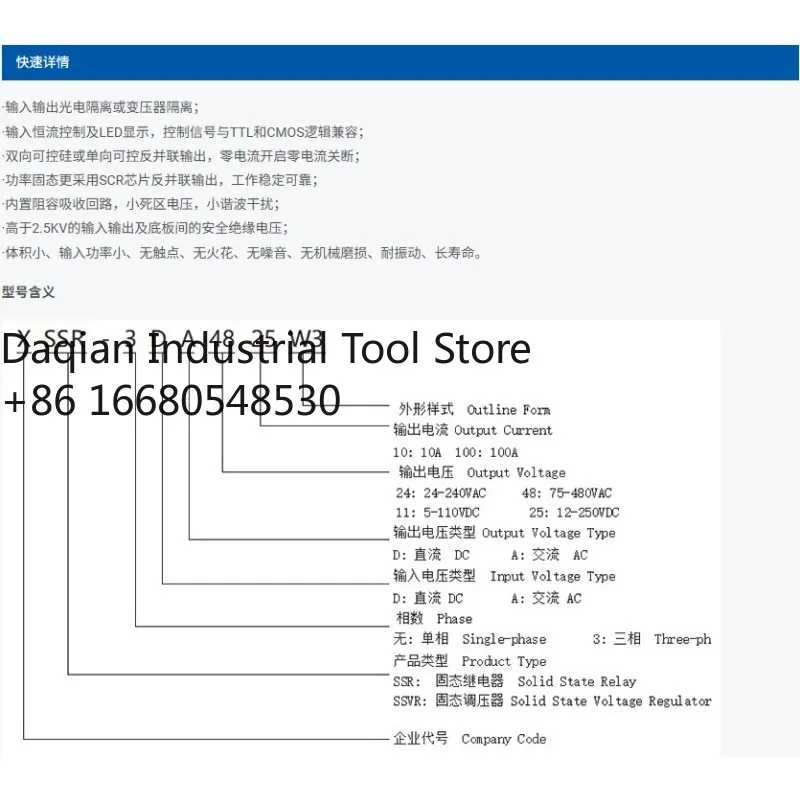Select the '输入电压类型 Input Voltage Type' label
The height and width of the screenshot is (800, 800).
[x=504, y=576]
